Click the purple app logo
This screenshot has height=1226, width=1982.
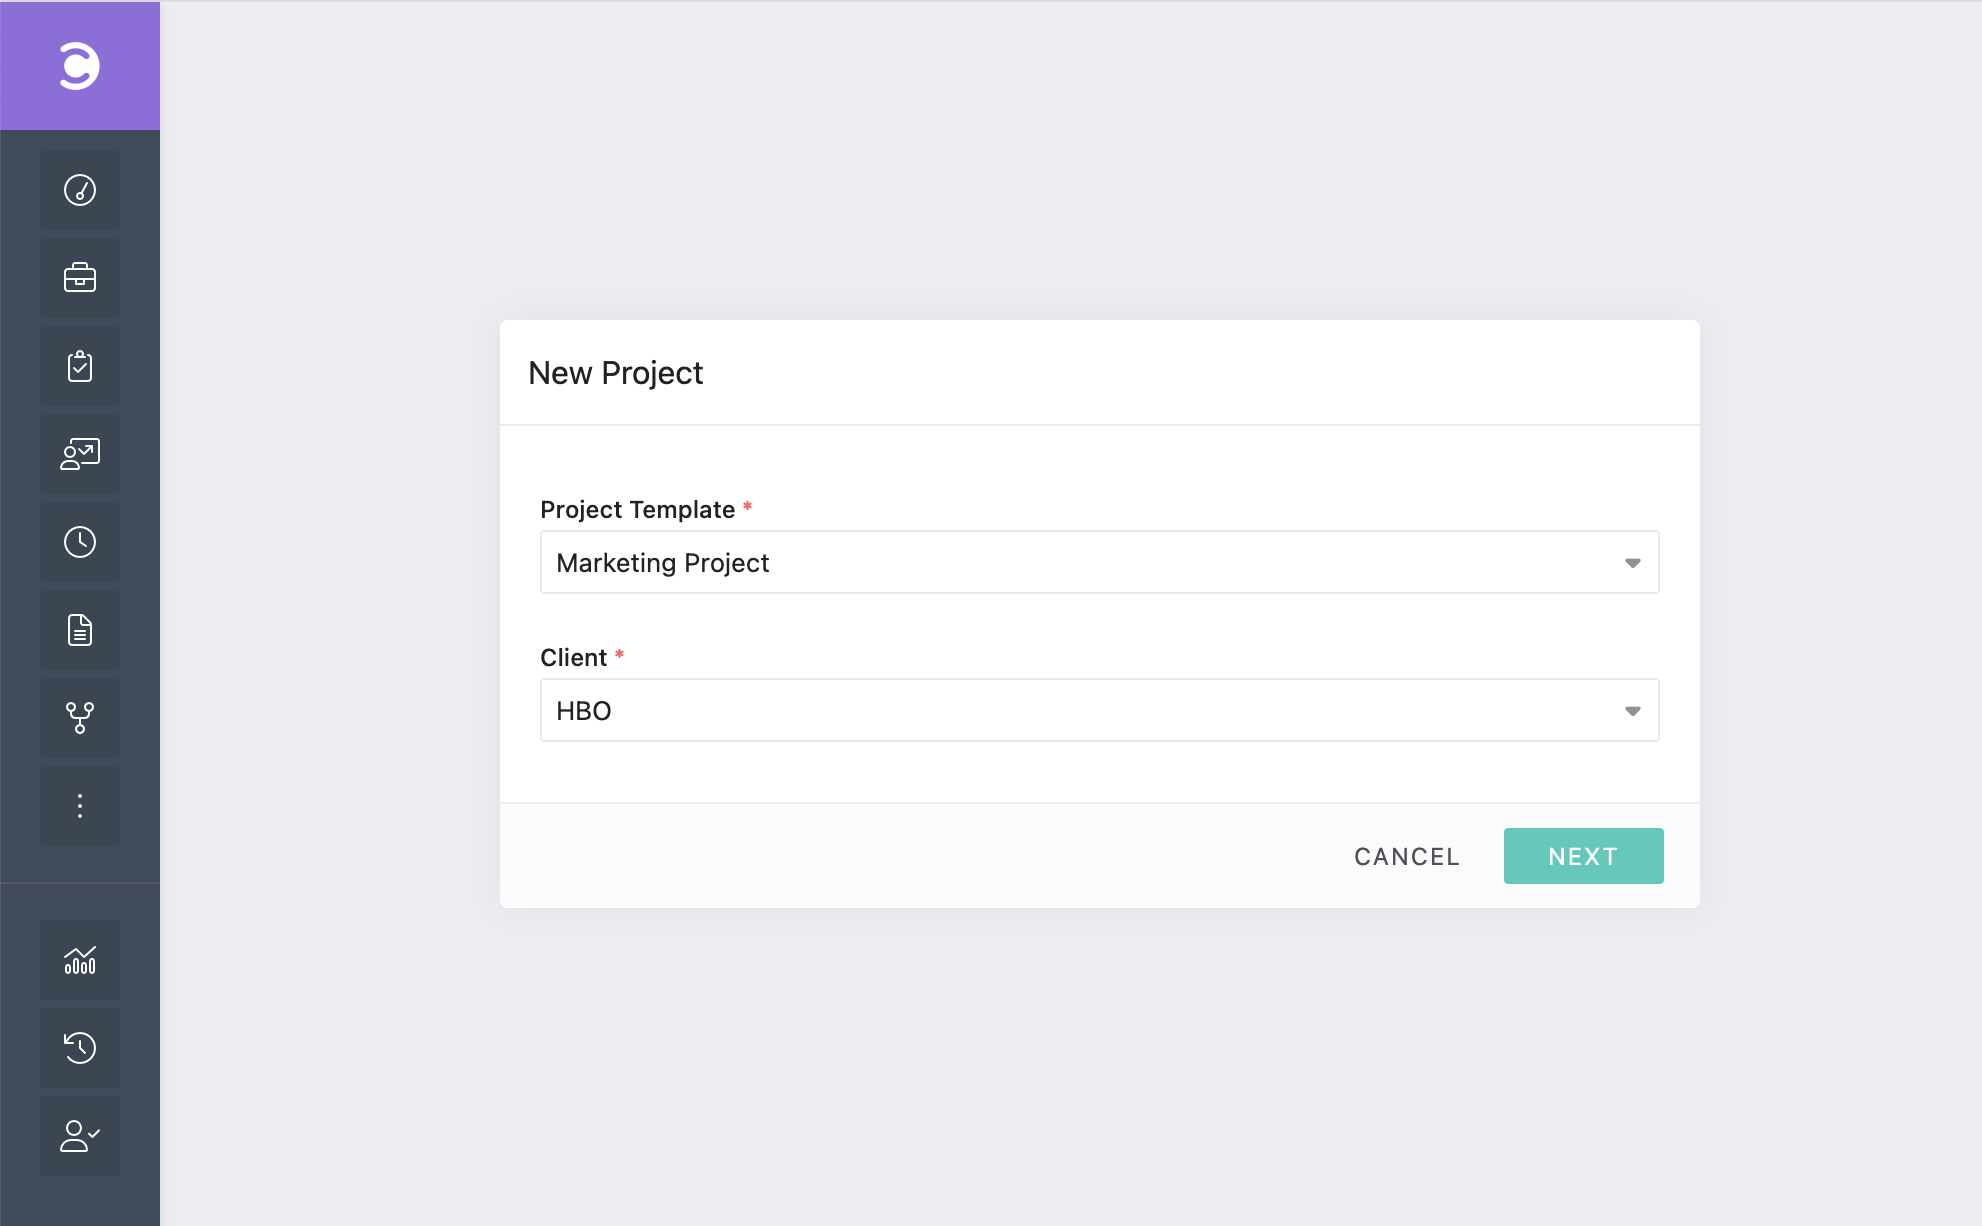pos(80,66)
